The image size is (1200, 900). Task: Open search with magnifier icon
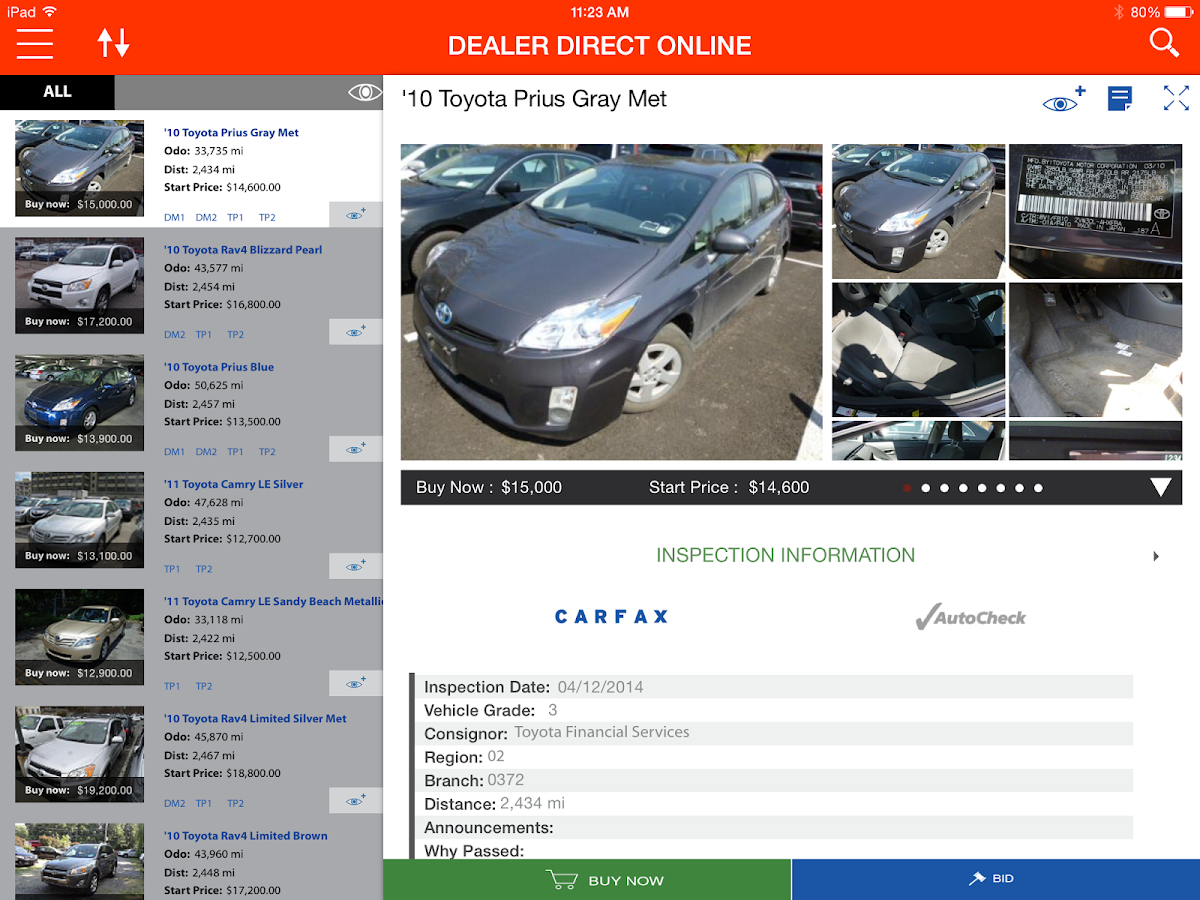click(1164, 43)
